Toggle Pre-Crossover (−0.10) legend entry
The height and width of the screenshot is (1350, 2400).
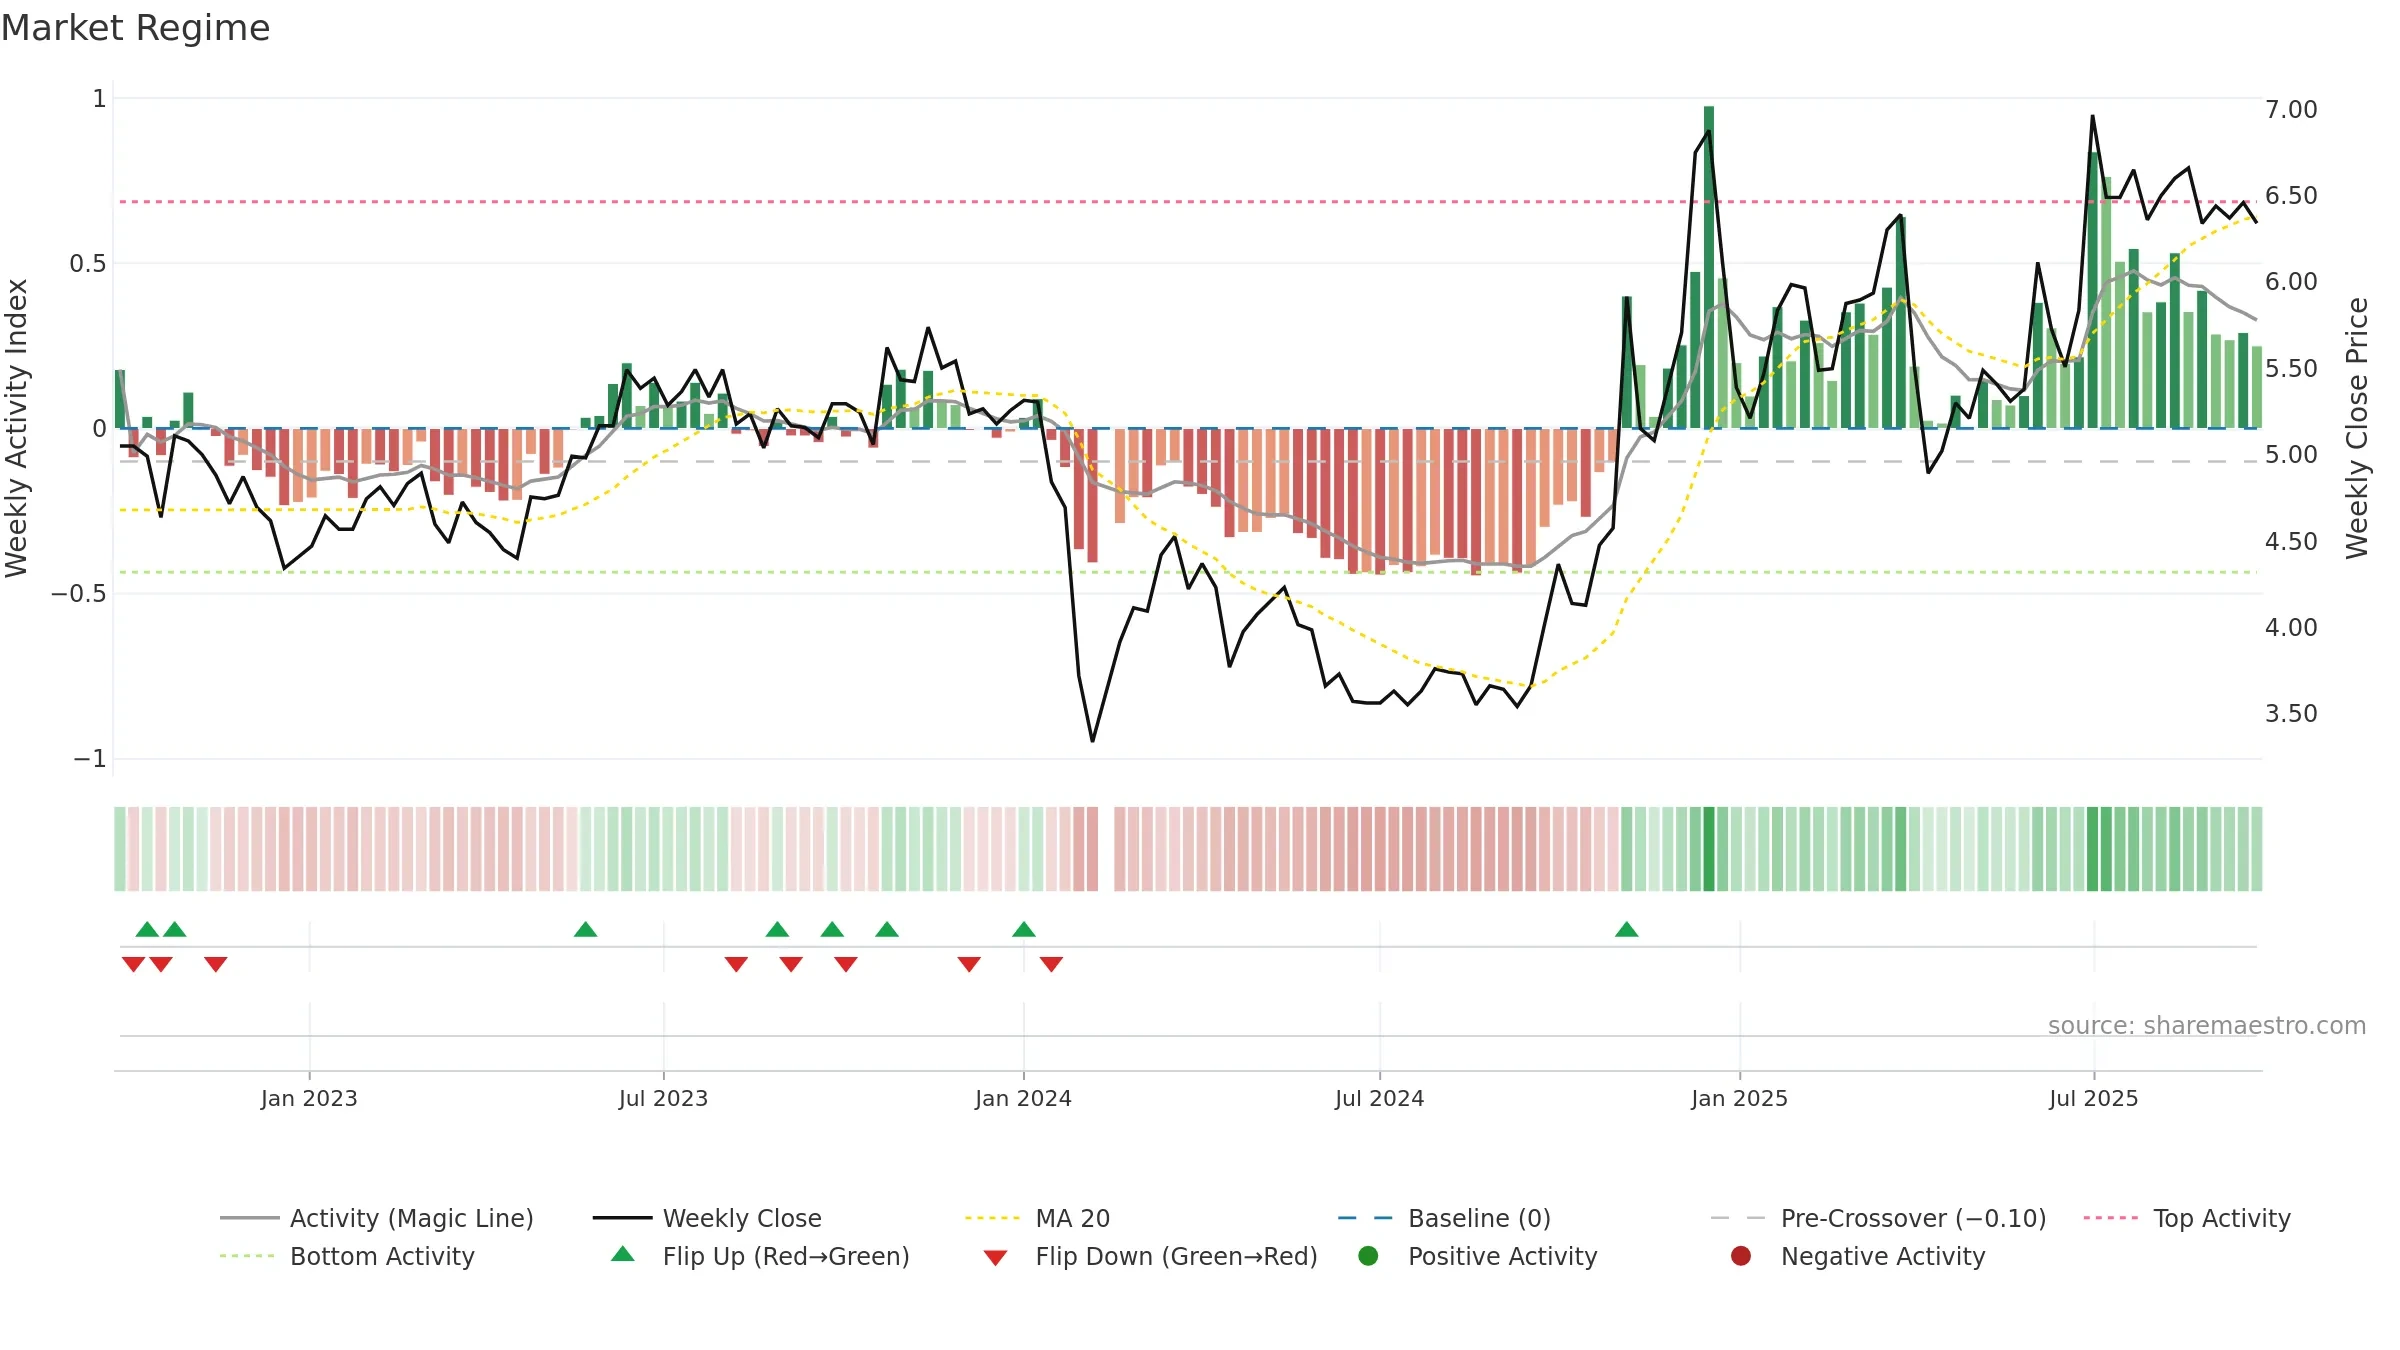point(1878,1218)
